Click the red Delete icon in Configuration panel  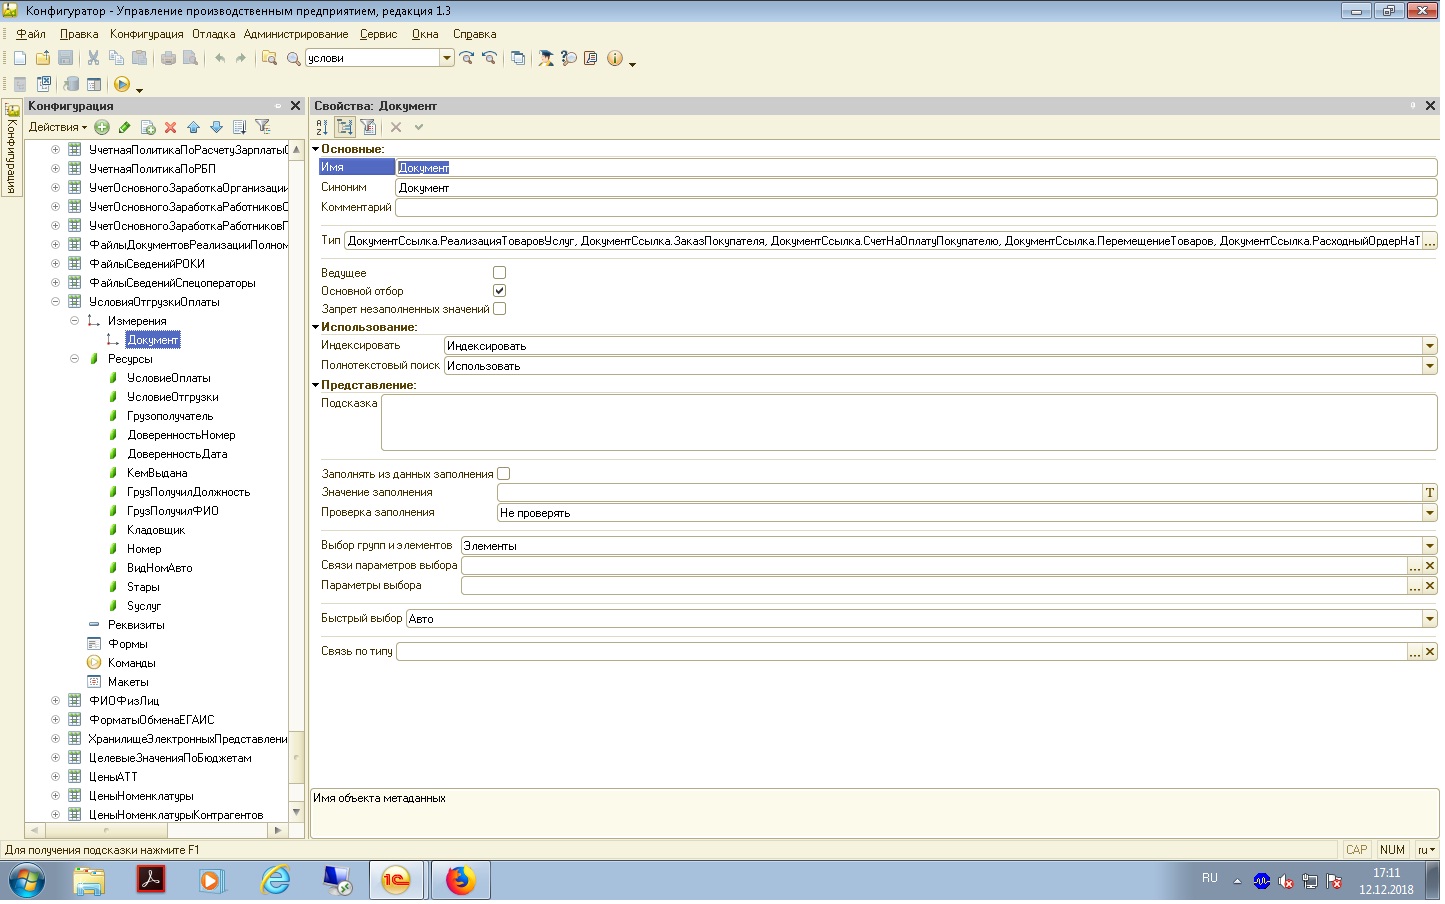coord(170,128)
